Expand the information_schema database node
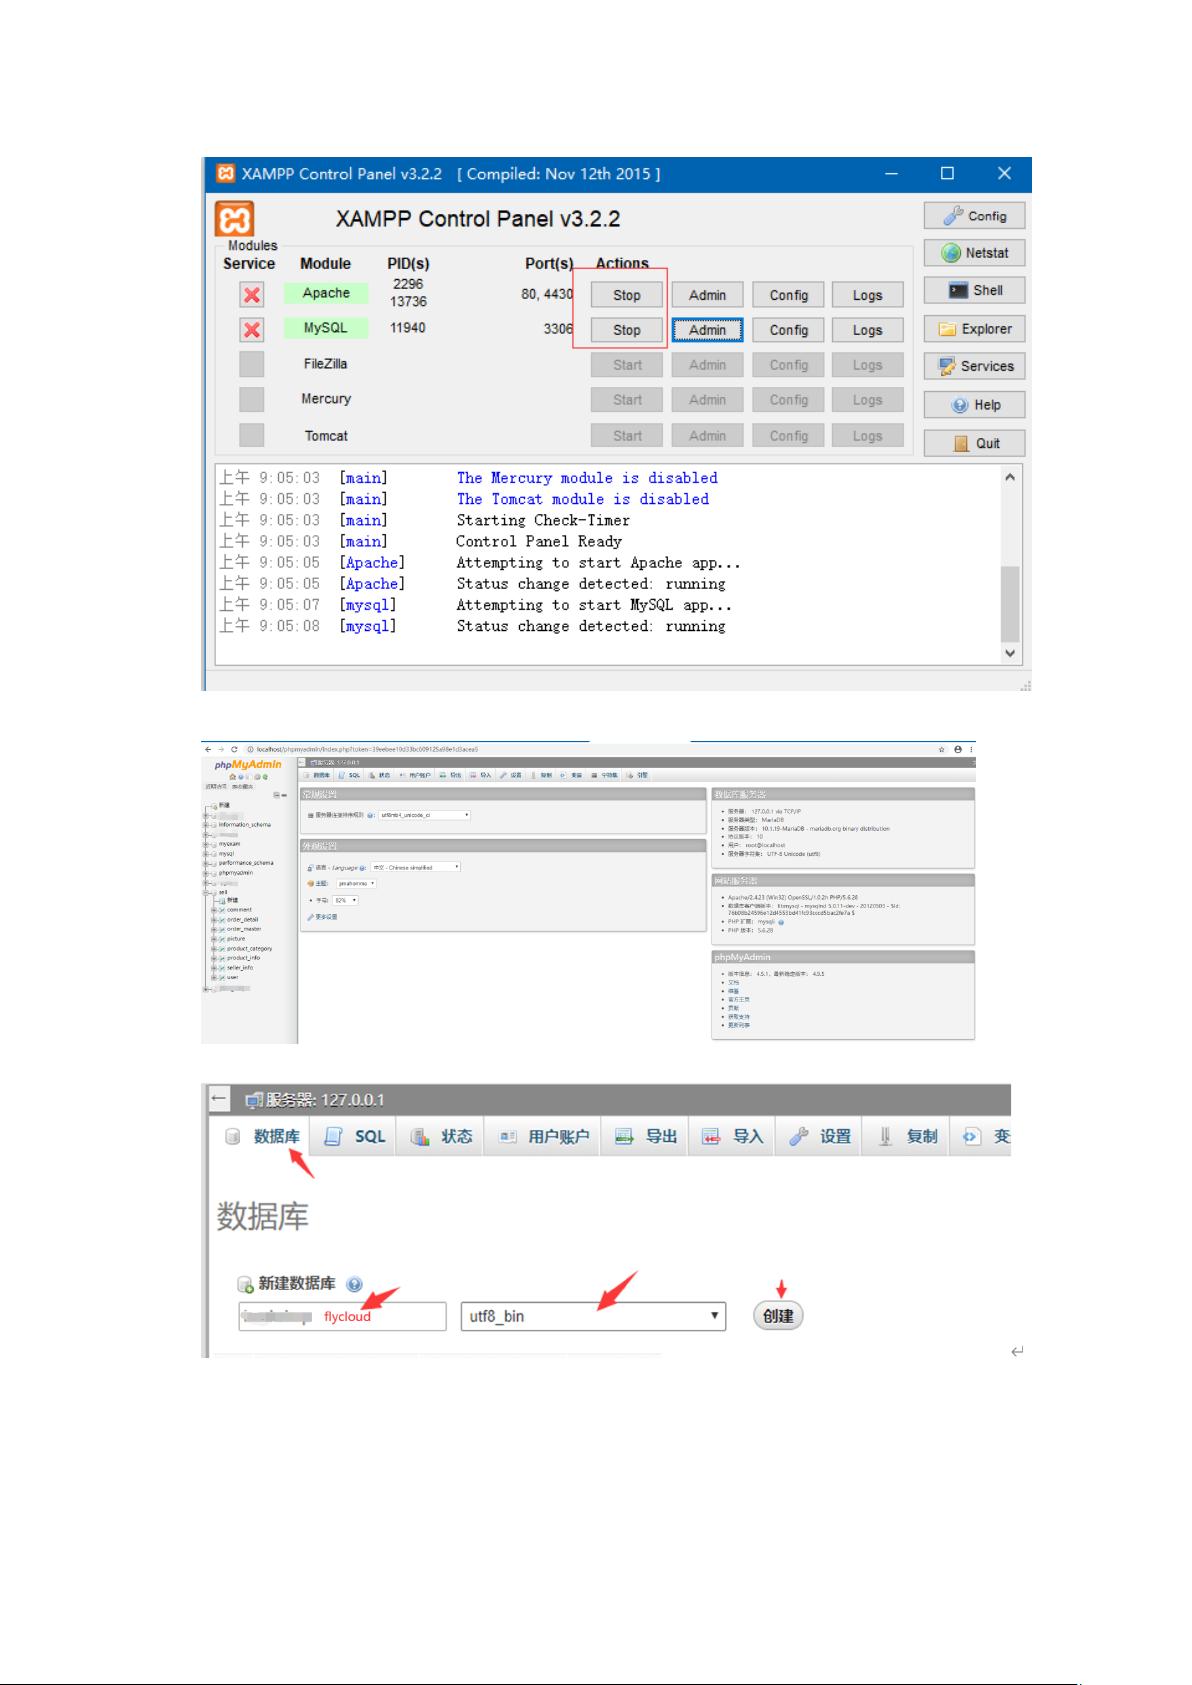The width and height of the screenshot is (1192, 1685). [x=206, y=825]
